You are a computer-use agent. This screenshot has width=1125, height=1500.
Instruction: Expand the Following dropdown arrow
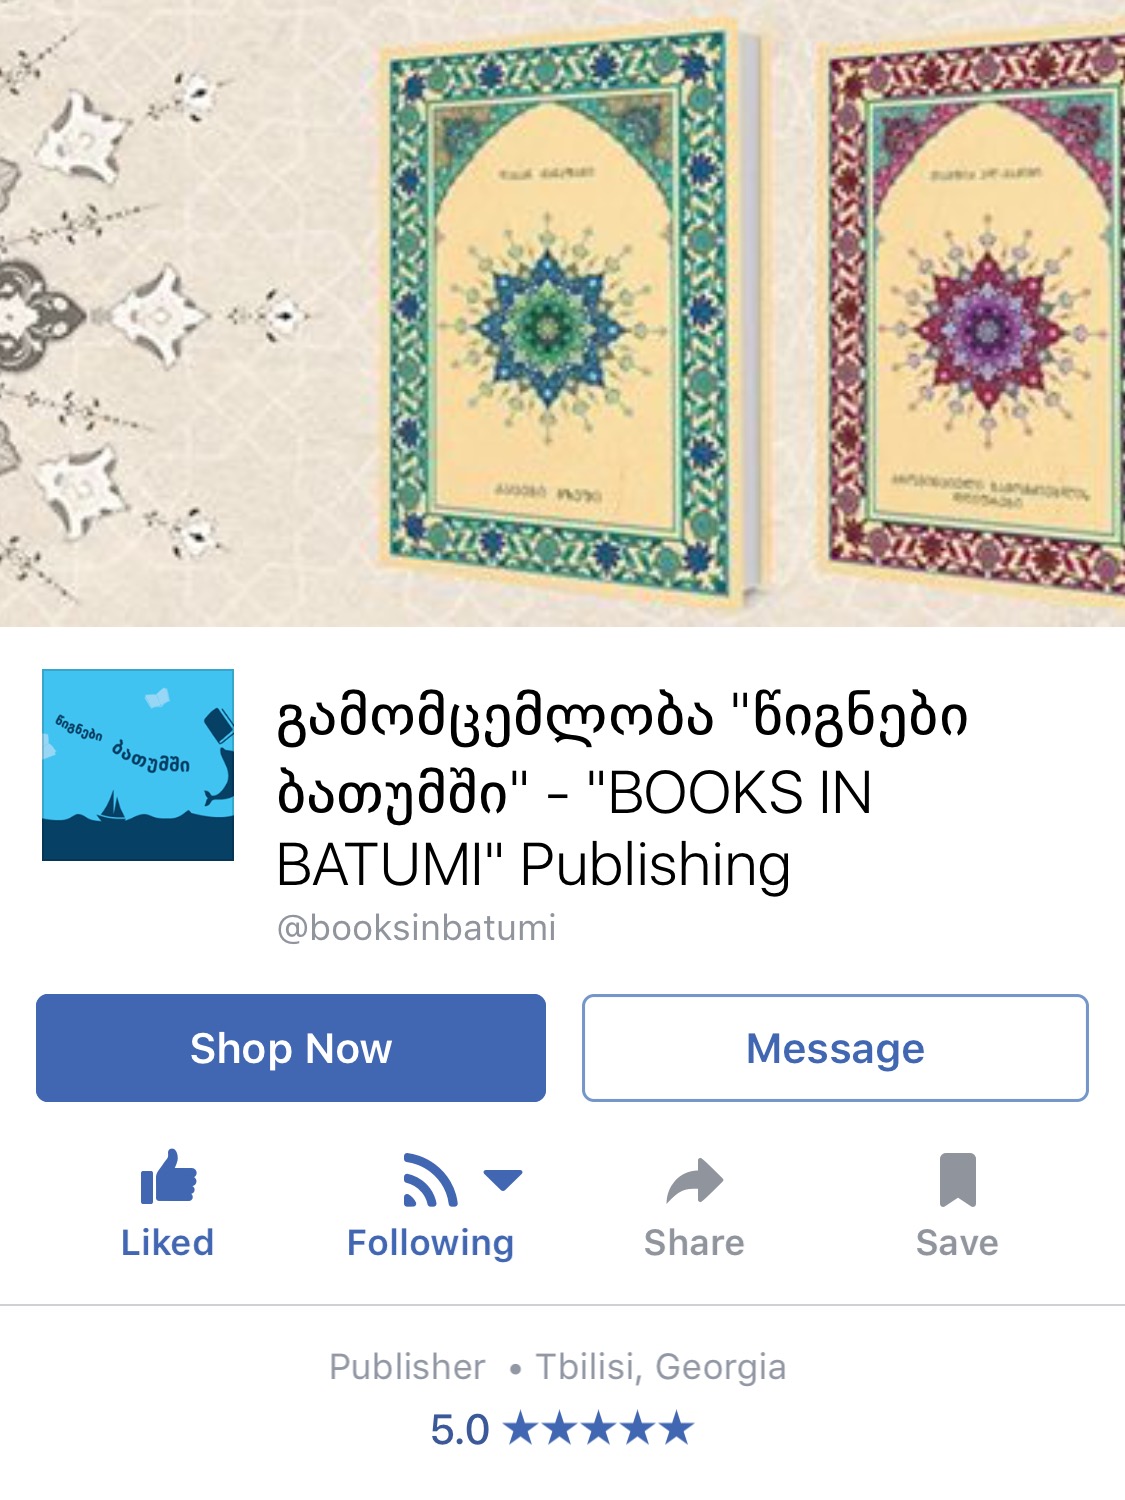click(503, 1180)
